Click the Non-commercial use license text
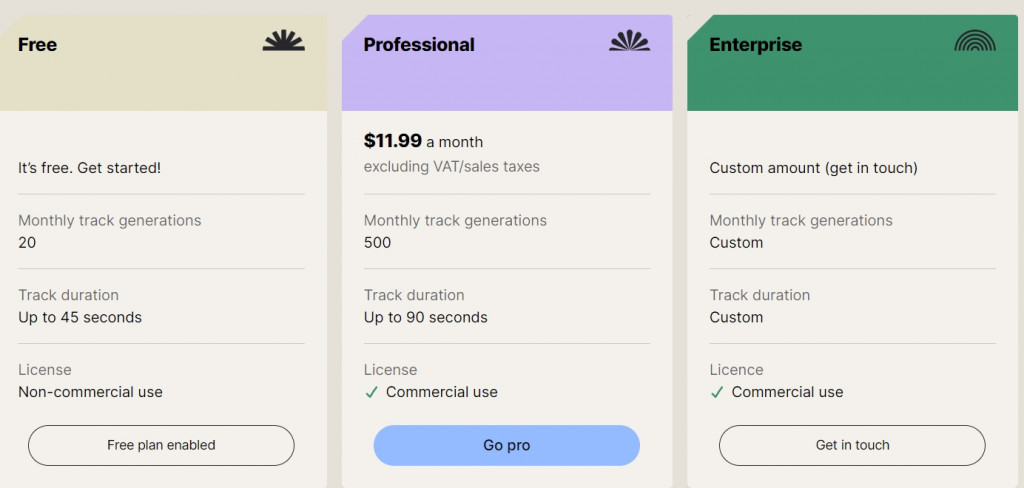Image resolution: width=1024 pixels, height=488 pixels. pos(90,392)
